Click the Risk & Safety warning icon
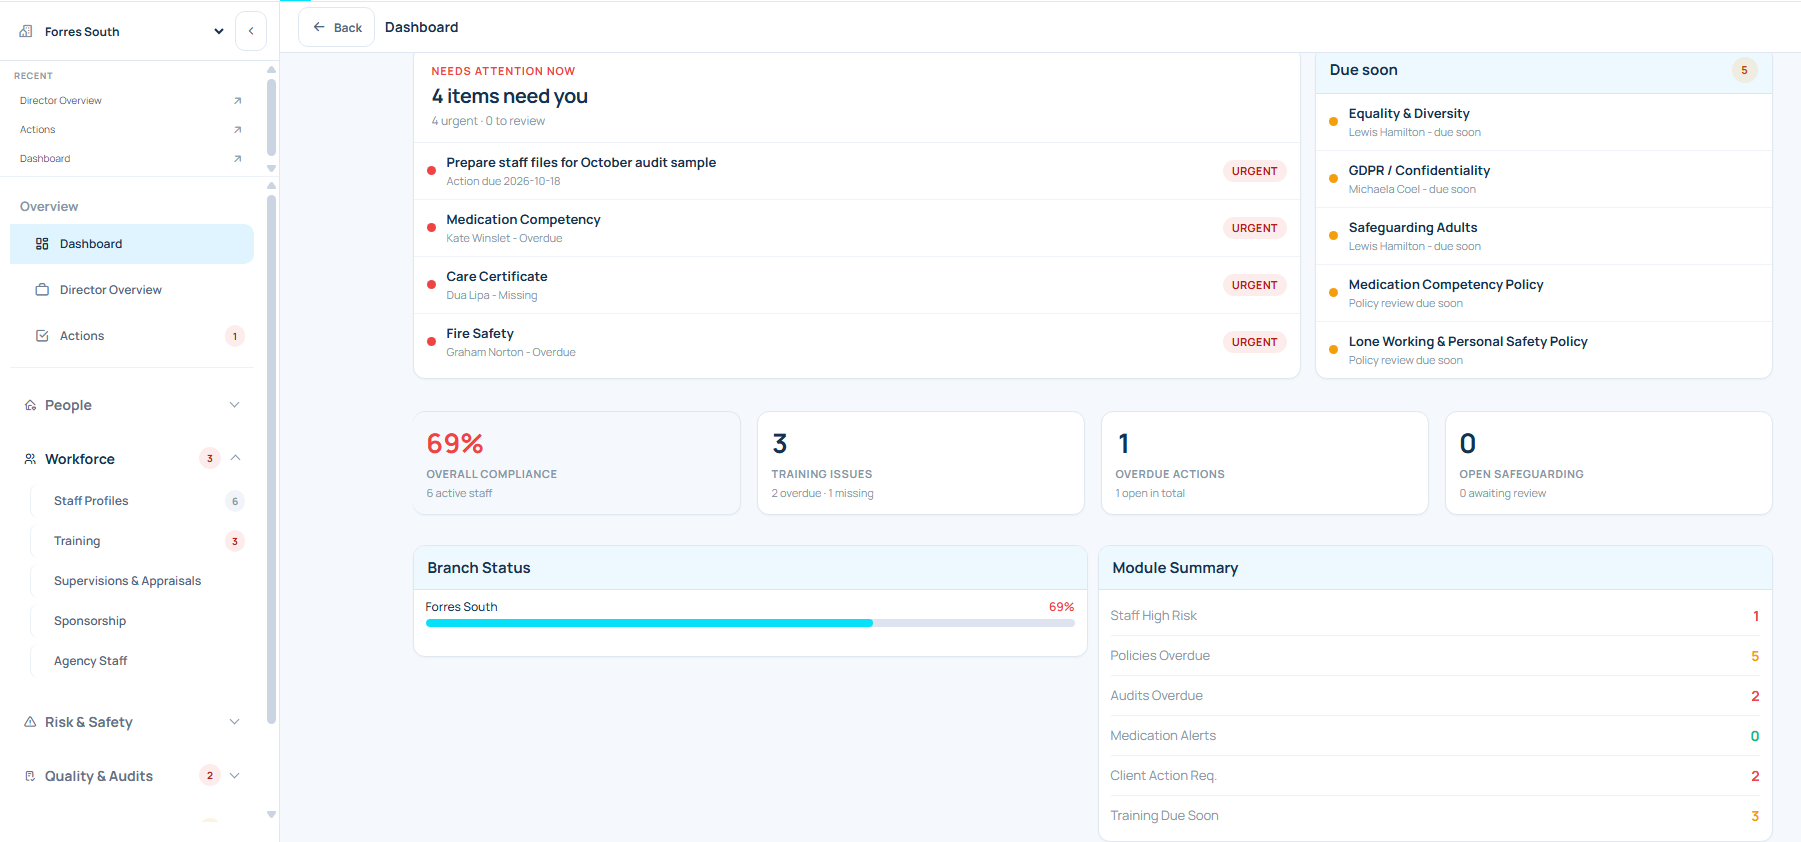This screenshot has width=1801, height=842. [x=30, y=722]
